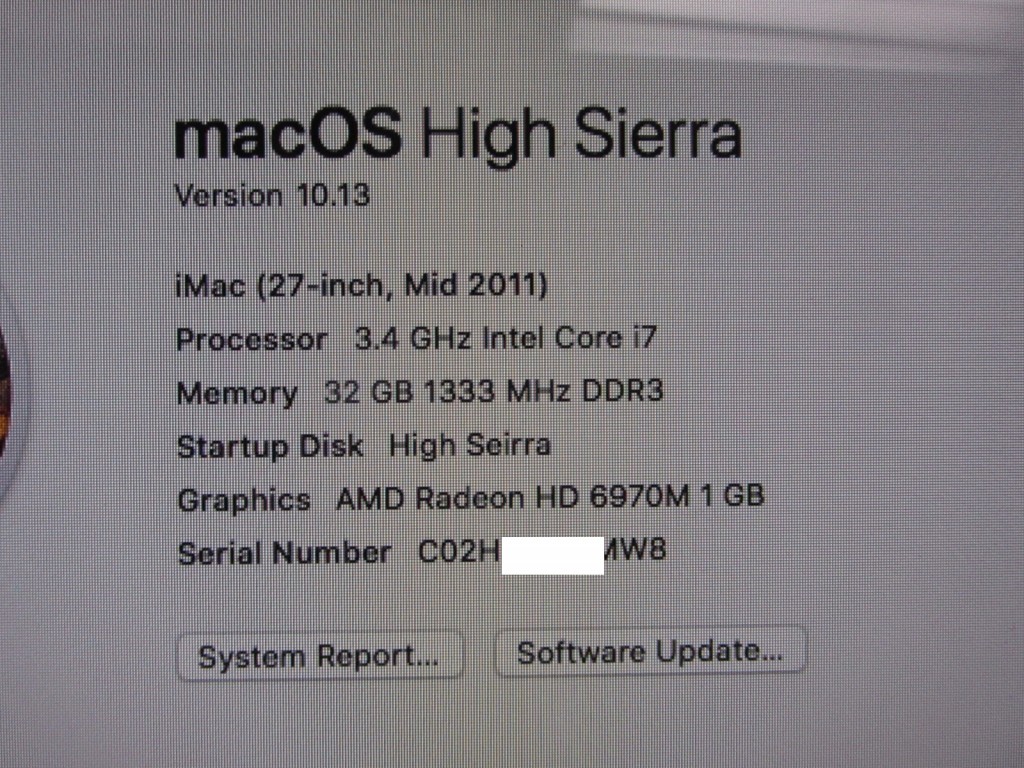Click the Processor label

251,340
